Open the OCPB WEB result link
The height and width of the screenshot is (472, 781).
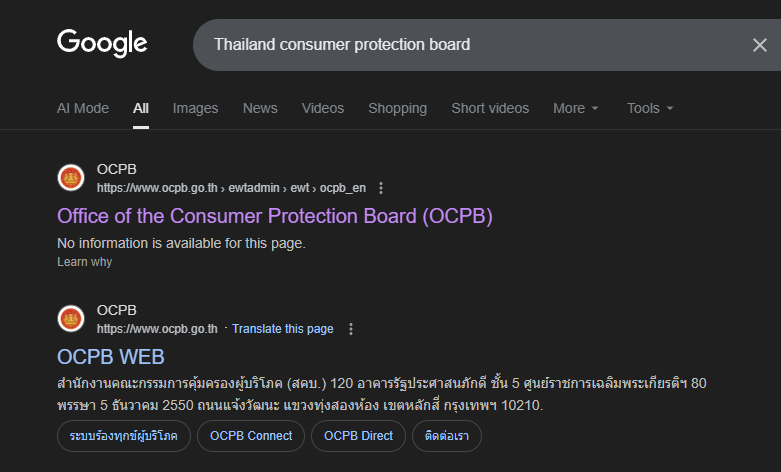tap(111, 357)
